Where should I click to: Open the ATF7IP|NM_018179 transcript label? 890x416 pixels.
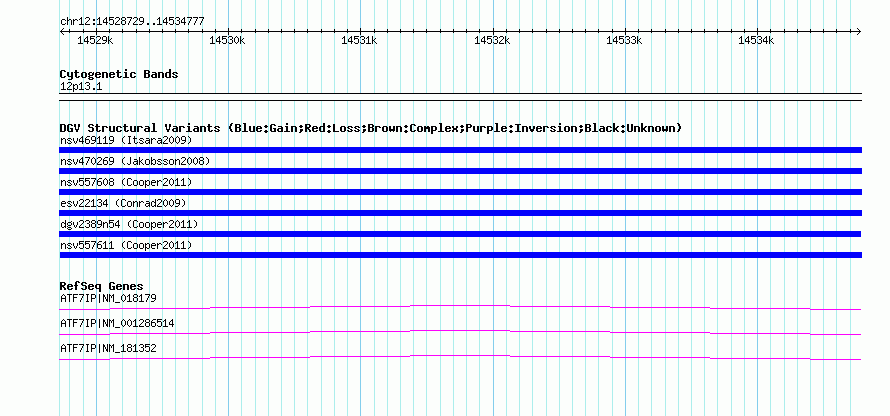pyautogui.click(x=108, y=298)
